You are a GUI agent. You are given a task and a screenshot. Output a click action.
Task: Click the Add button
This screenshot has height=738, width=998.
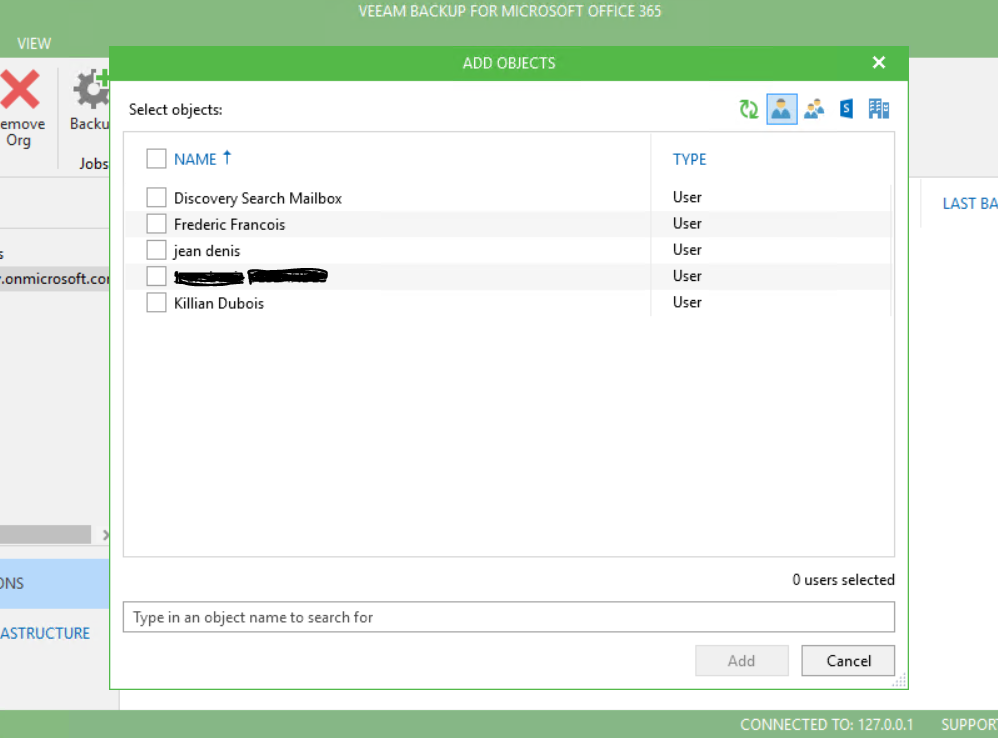(x=741, y=660)
